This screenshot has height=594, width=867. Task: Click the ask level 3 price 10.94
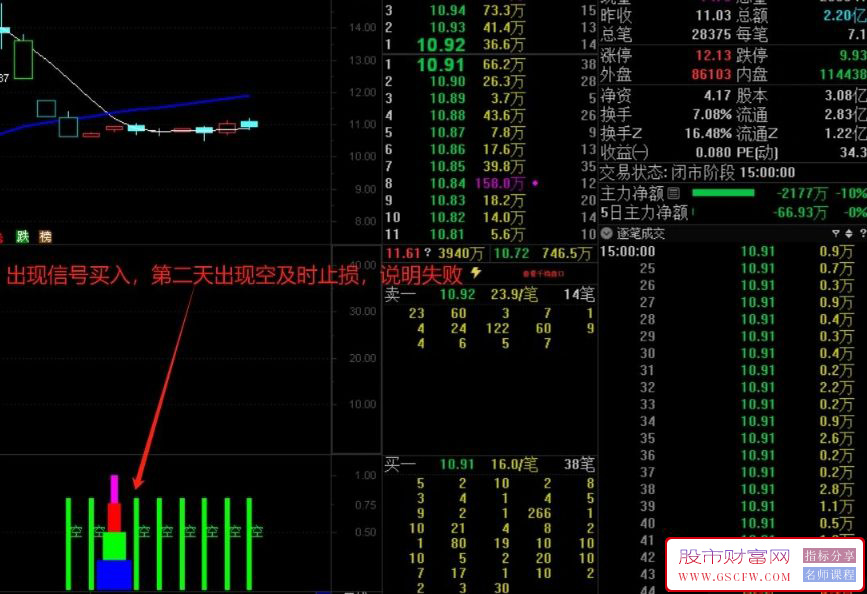pyautogui.click(x=447, y=10)
